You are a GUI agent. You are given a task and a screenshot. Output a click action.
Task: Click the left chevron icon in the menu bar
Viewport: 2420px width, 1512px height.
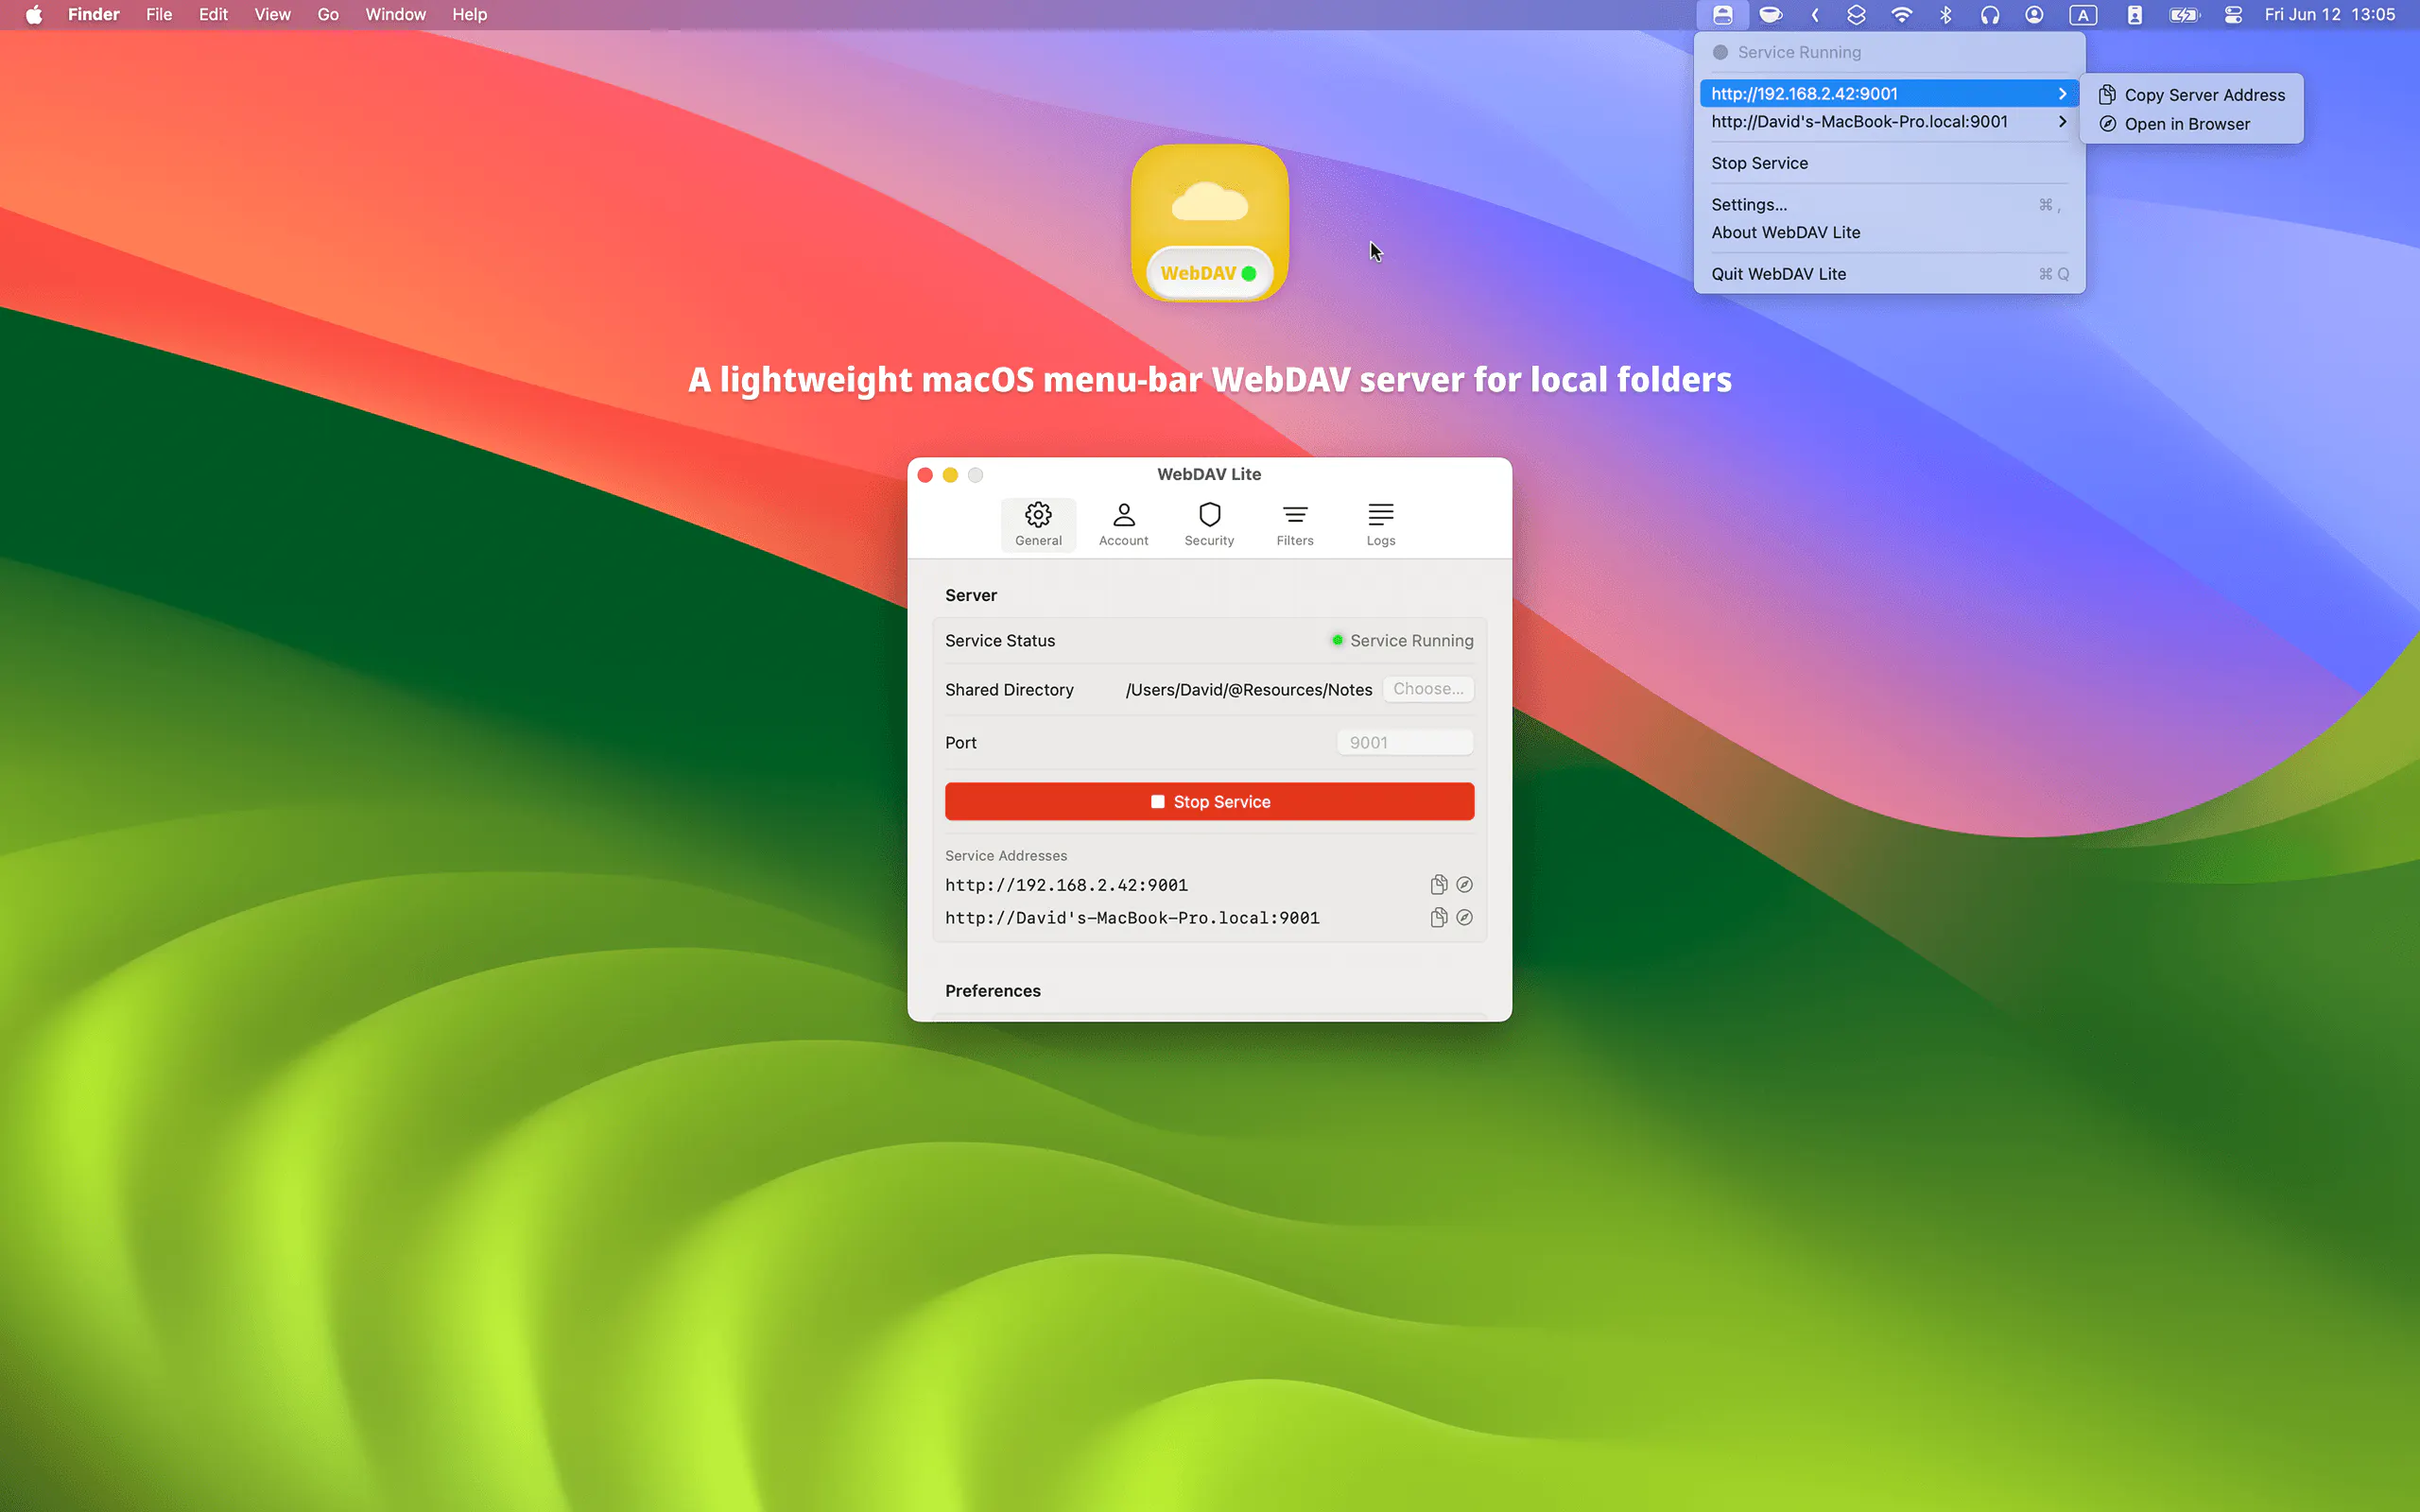(x=1814, y=15)
